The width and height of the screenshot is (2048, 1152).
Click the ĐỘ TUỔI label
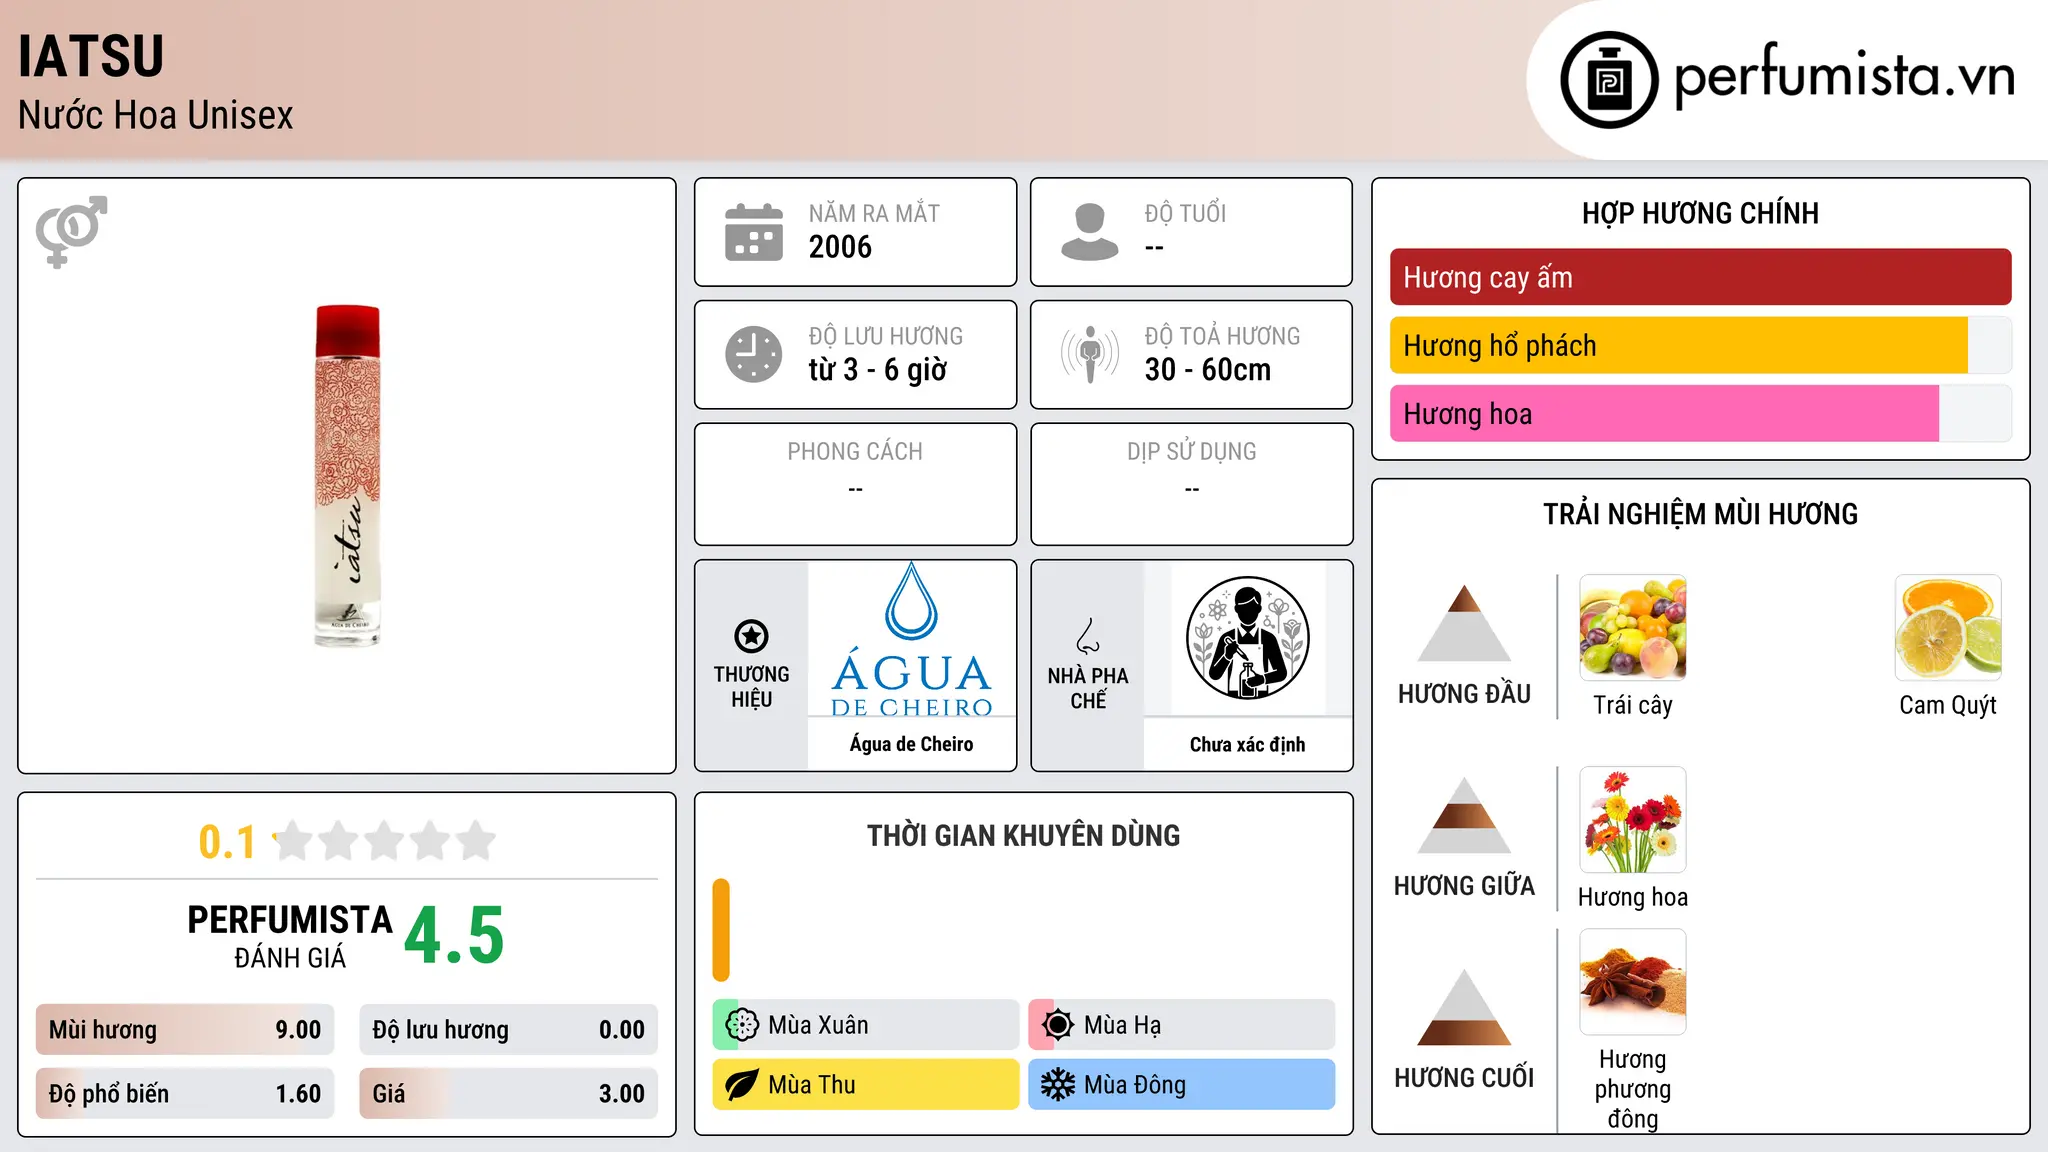pyautogui.click(x=1185, y=213)
